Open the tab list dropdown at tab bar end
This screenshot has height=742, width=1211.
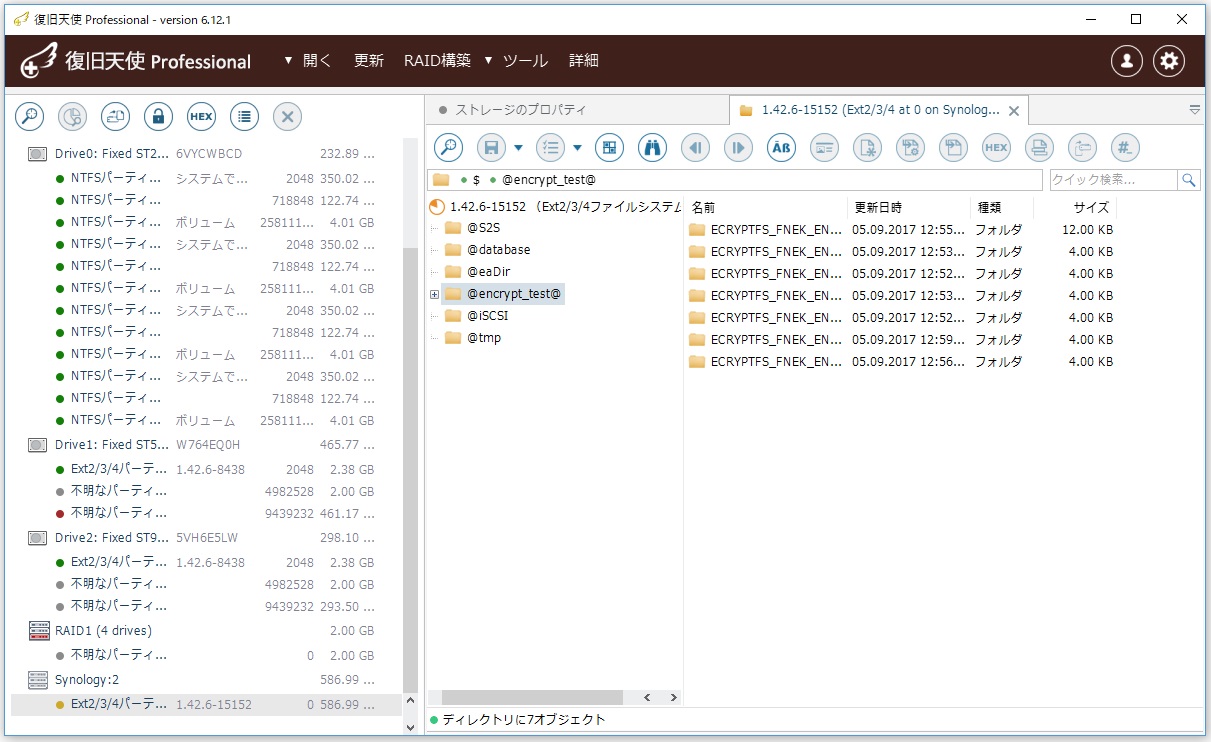(1195, 110)
